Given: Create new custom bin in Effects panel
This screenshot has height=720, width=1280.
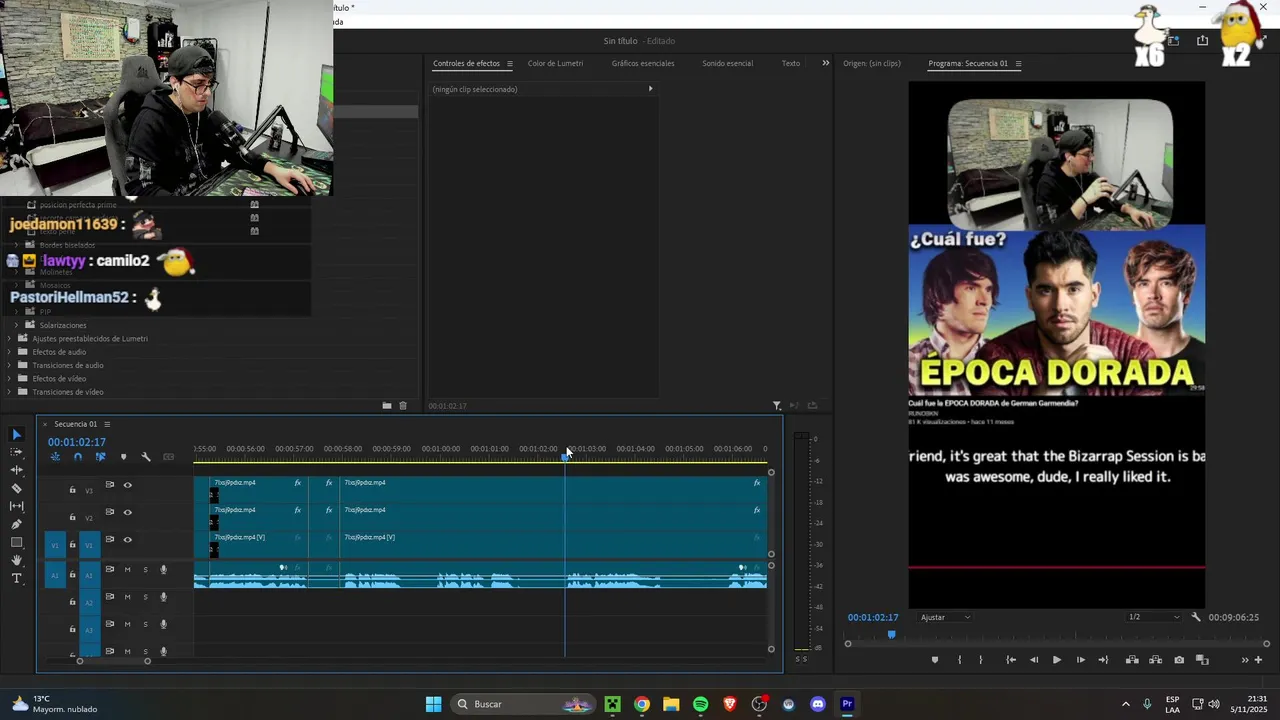Looking at the screenshot, I should (386, 406).
